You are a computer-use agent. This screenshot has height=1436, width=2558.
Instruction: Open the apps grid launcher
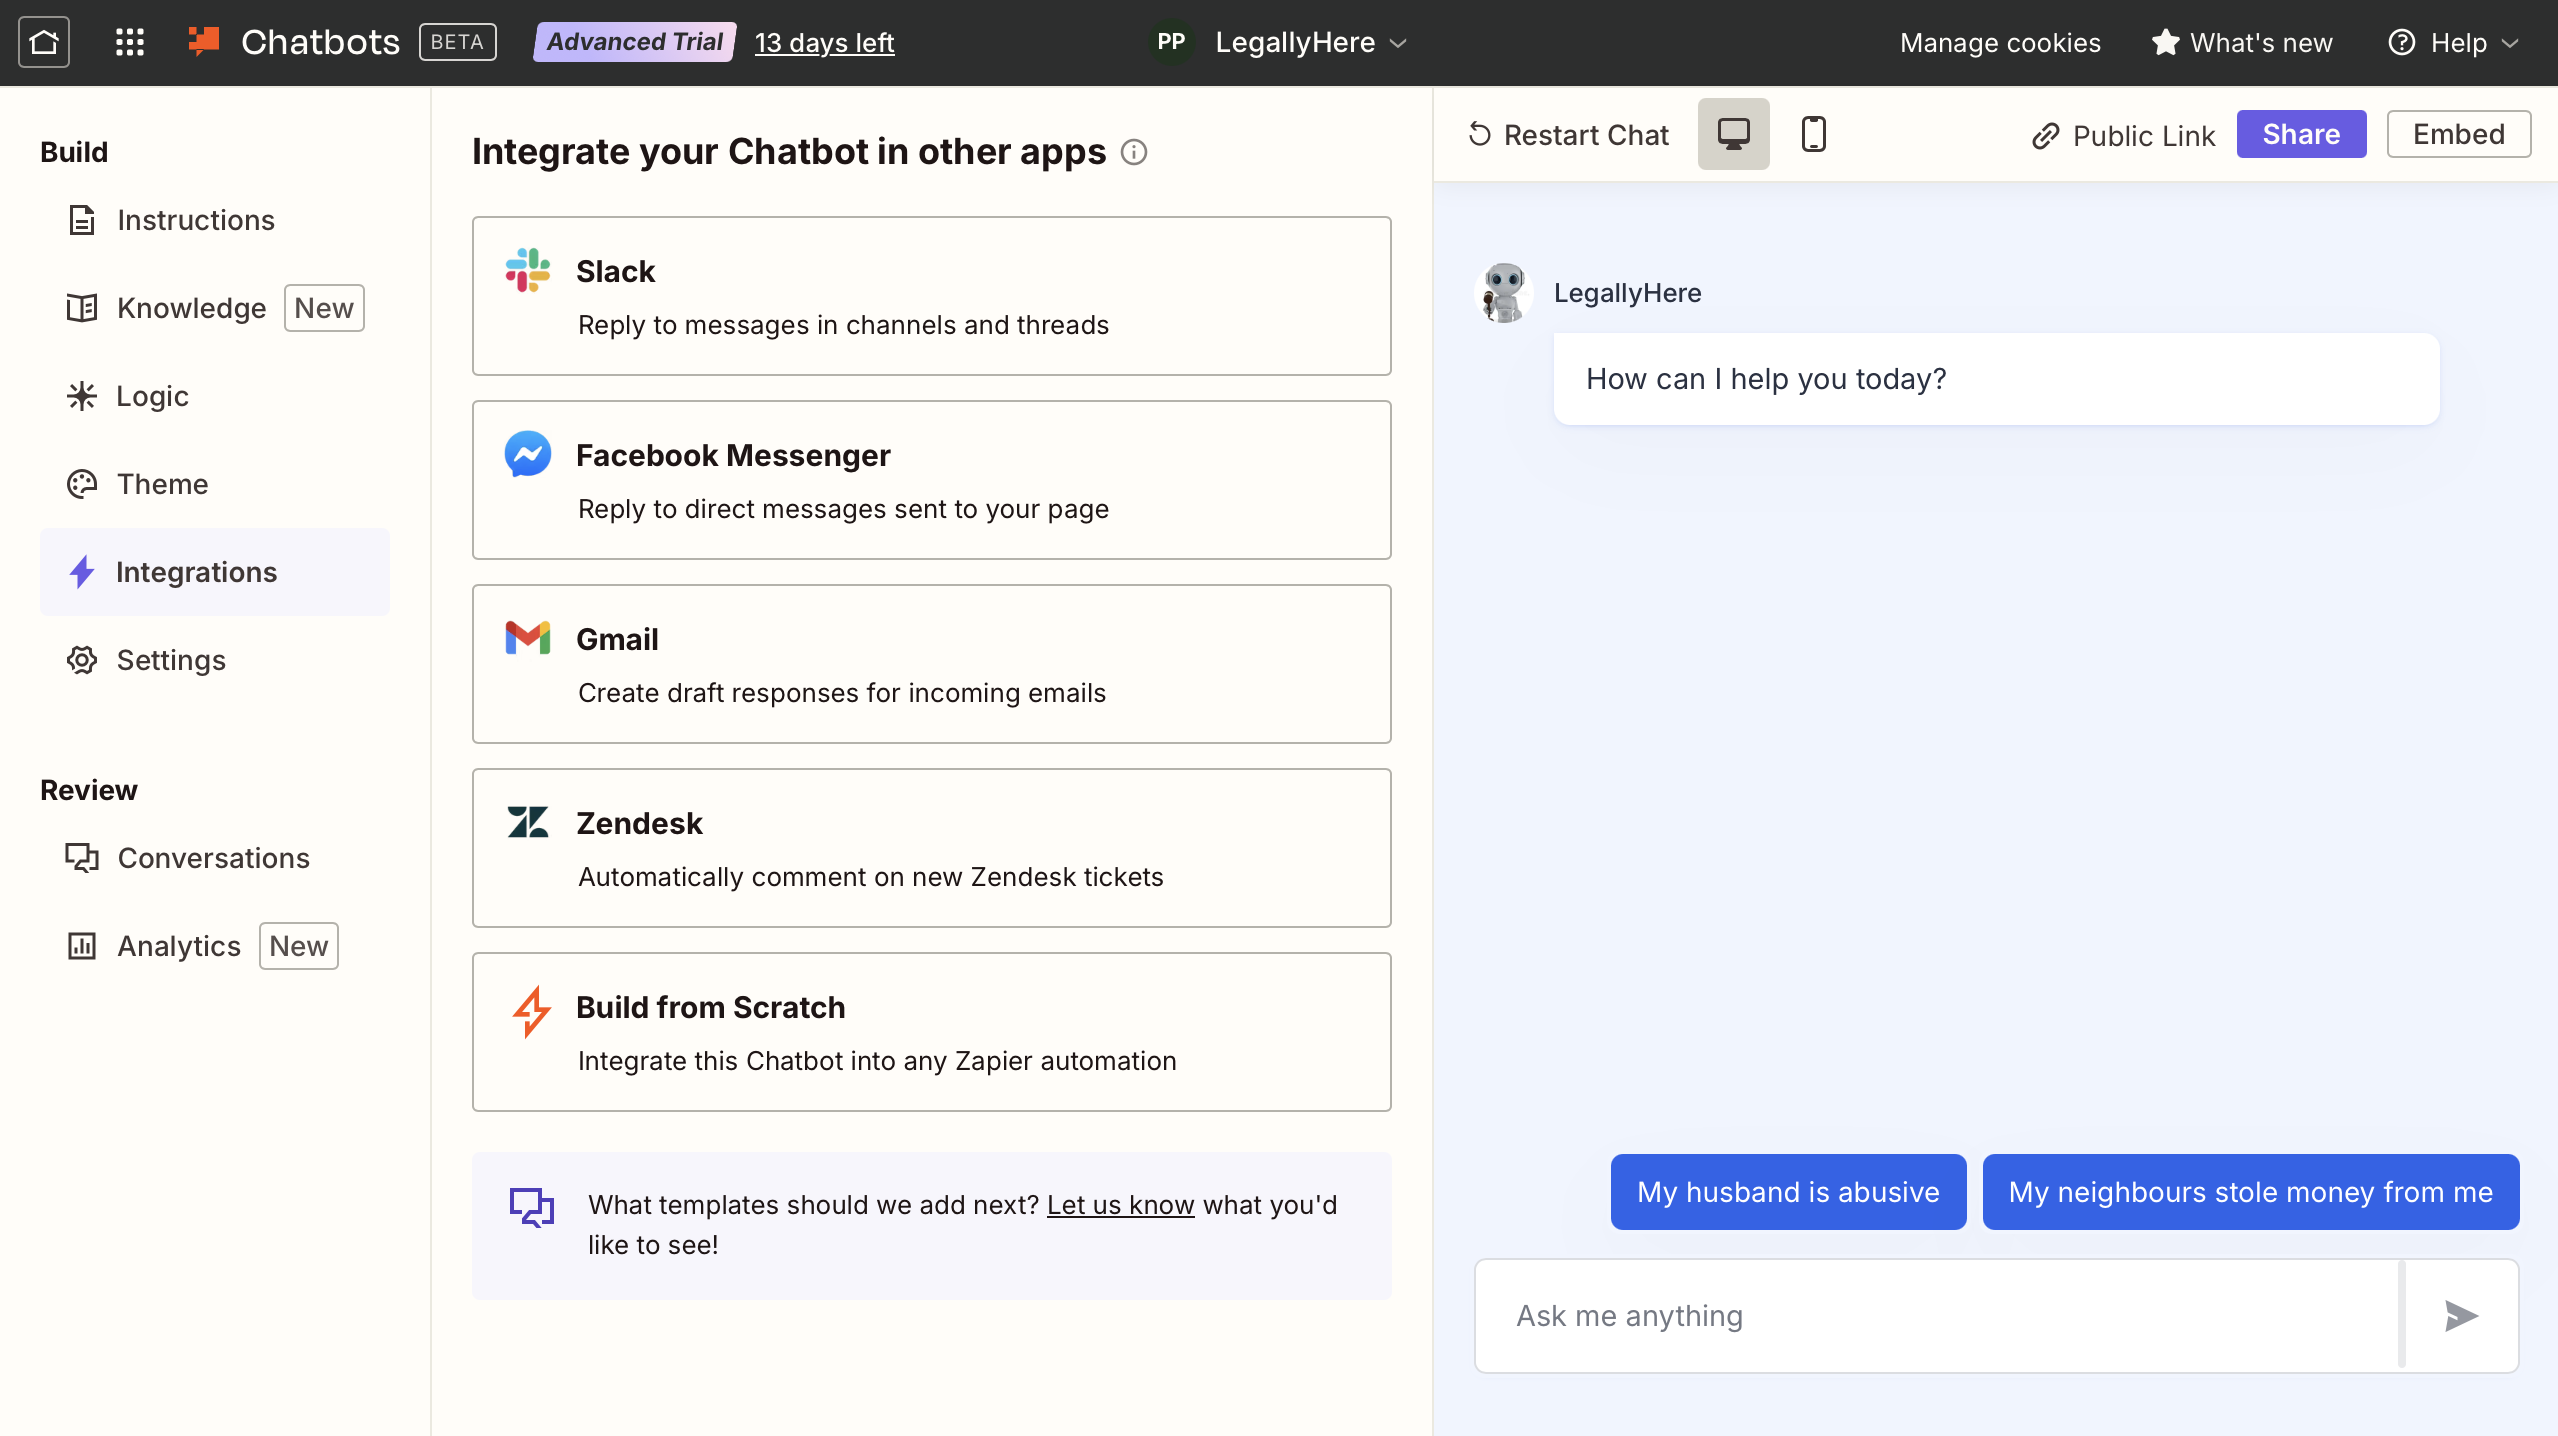point(130,42)
